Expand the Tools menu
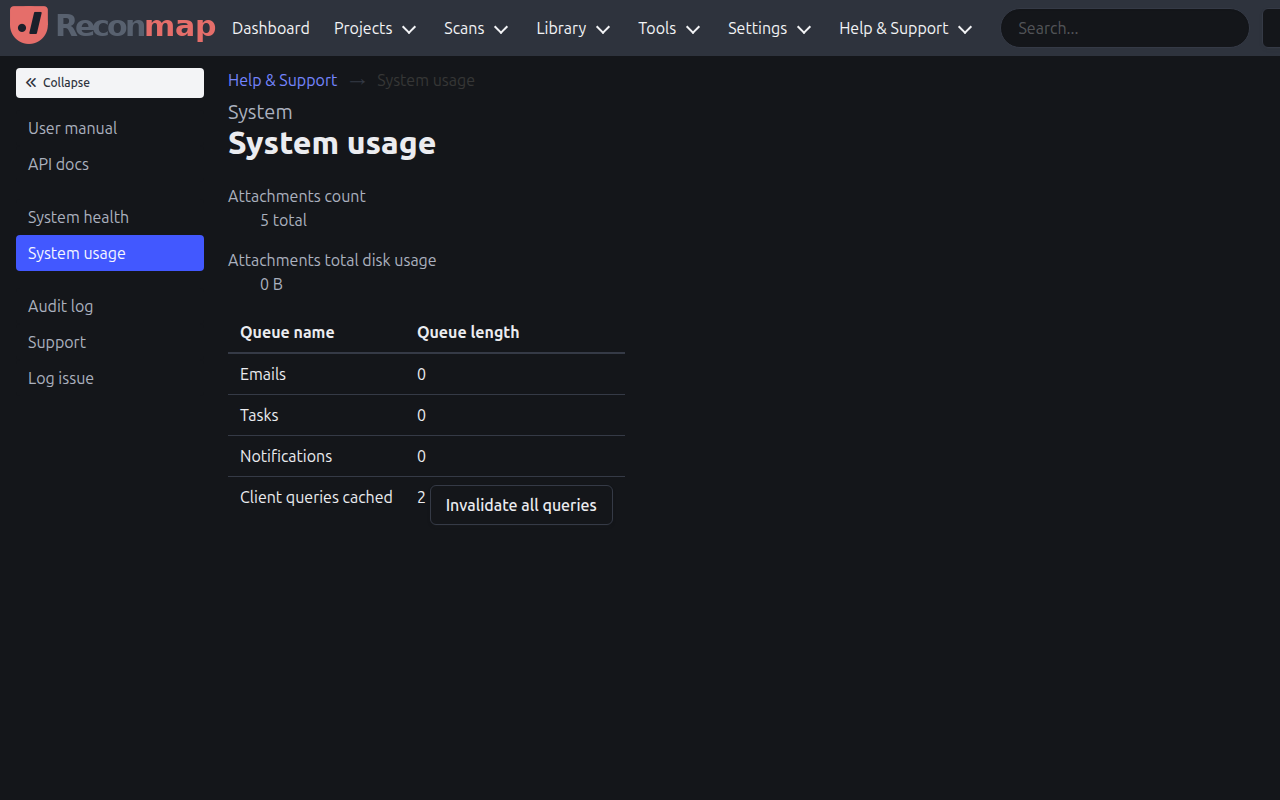Screen dimensions: 1280x800 (x=668, y=28)
